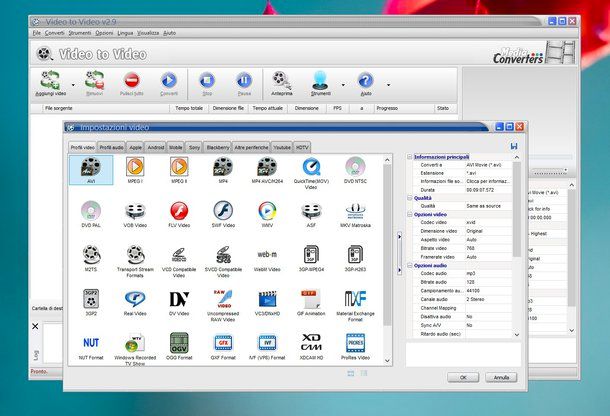610x416 pixels.
Task: Choose the MPEG II format icon
Action: 179,170
